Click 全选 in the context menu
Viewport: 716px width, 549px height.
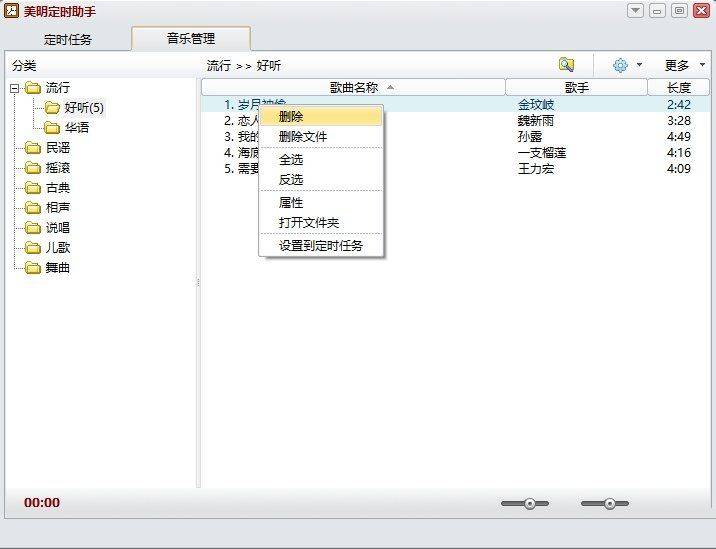(x=290, y=160)
